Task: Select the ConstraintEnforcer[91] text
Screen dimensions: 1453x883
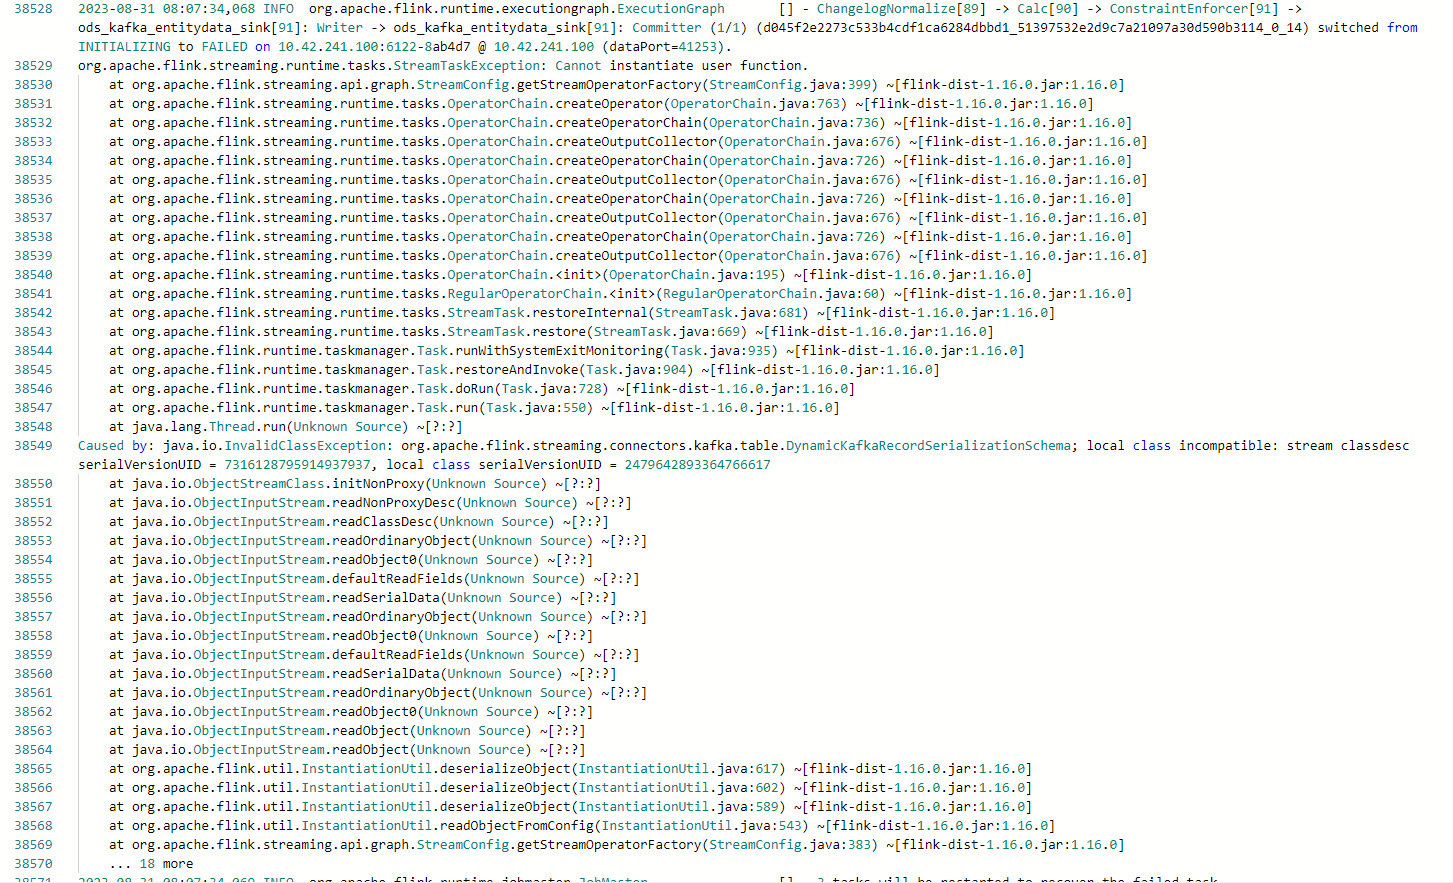Action: [x=1194, y=9]
